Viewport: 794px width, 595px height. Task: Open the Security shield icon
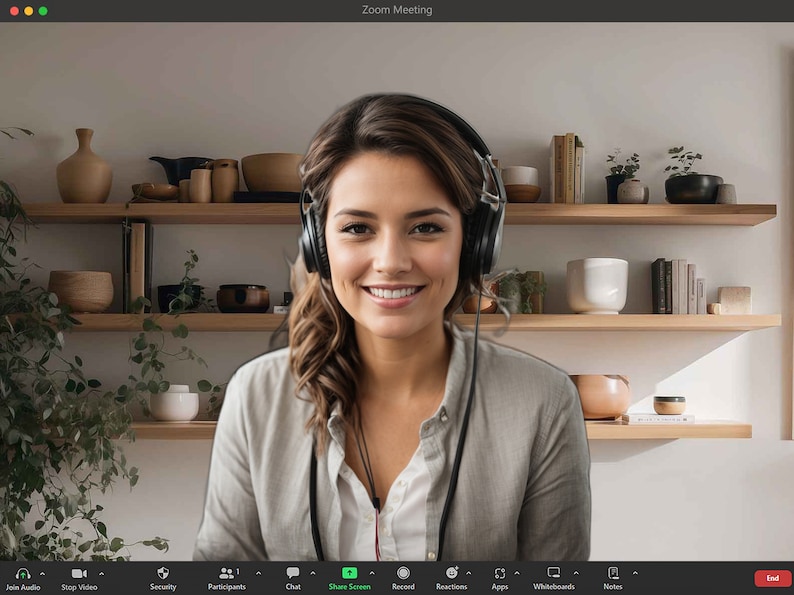(163, 573)
